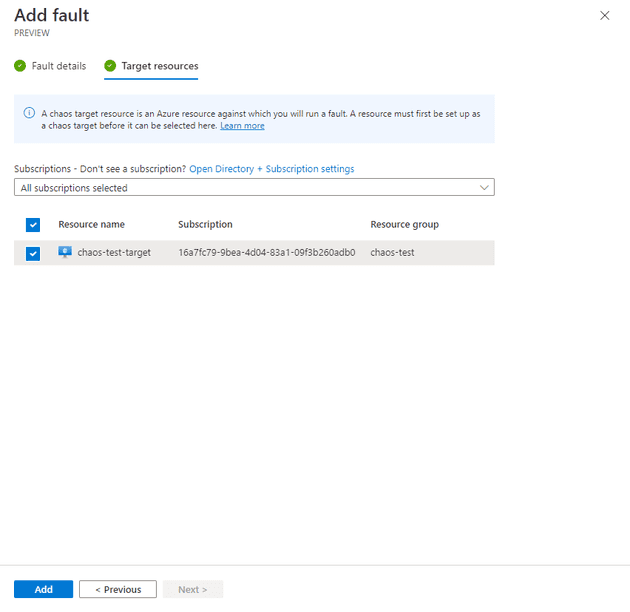Click the disabled Next button

[193, 589]
